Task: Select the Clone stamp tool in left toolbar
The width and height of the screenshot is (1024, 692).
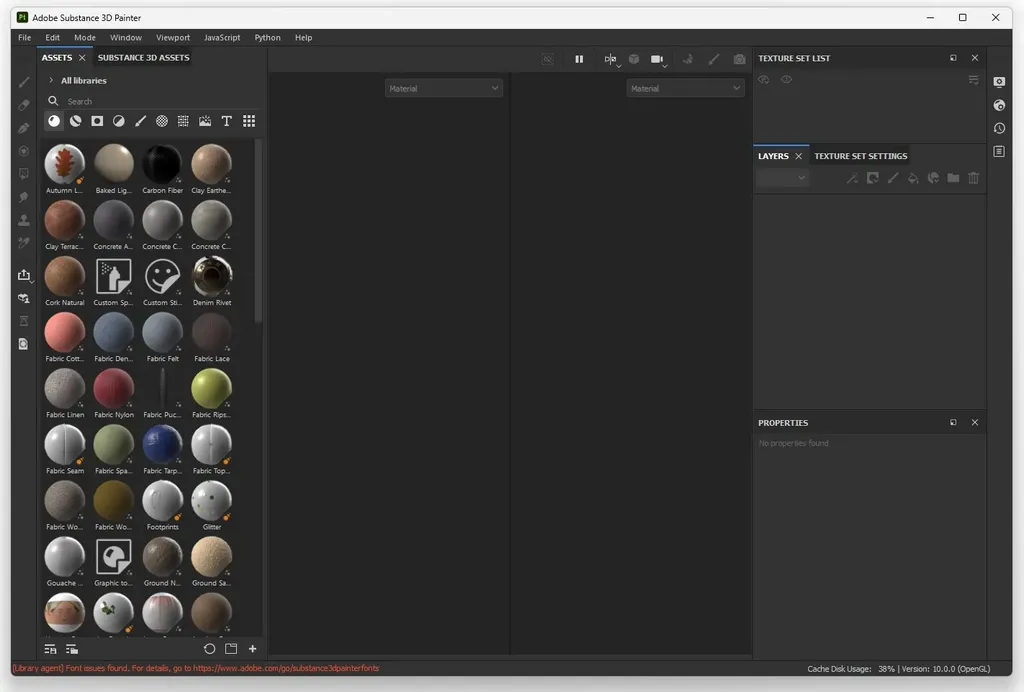Action: coord(24,220)
